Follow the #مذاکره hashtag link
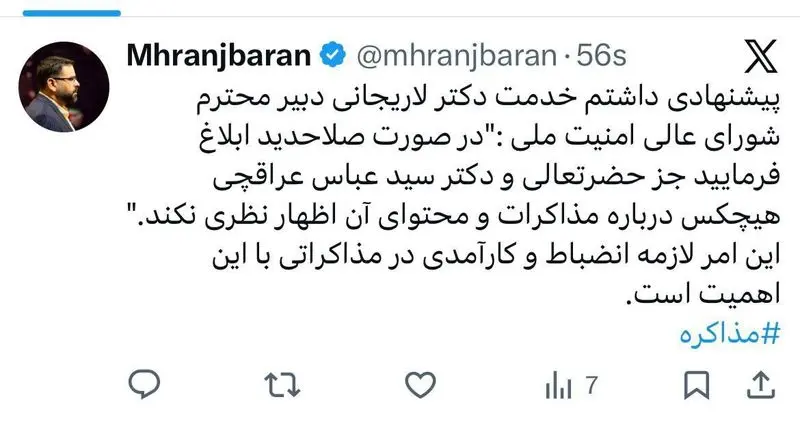The width and height of the screenshot is (800, 423). tap(730, 334)
